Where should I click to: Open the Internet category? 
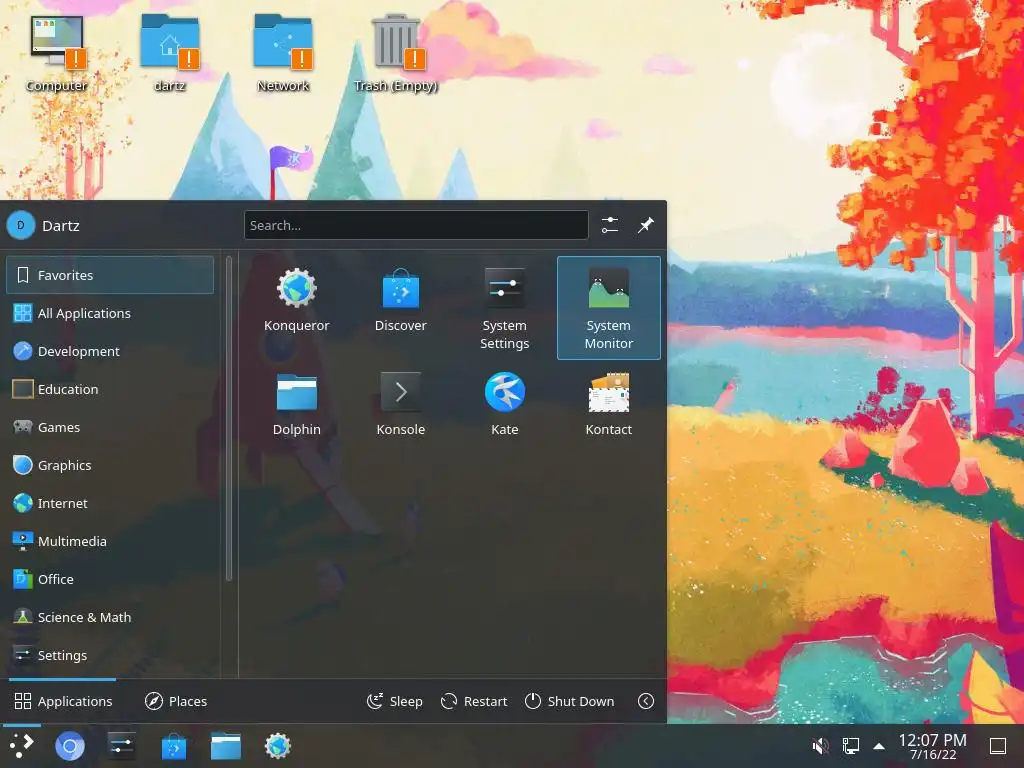tap(110, 503)
